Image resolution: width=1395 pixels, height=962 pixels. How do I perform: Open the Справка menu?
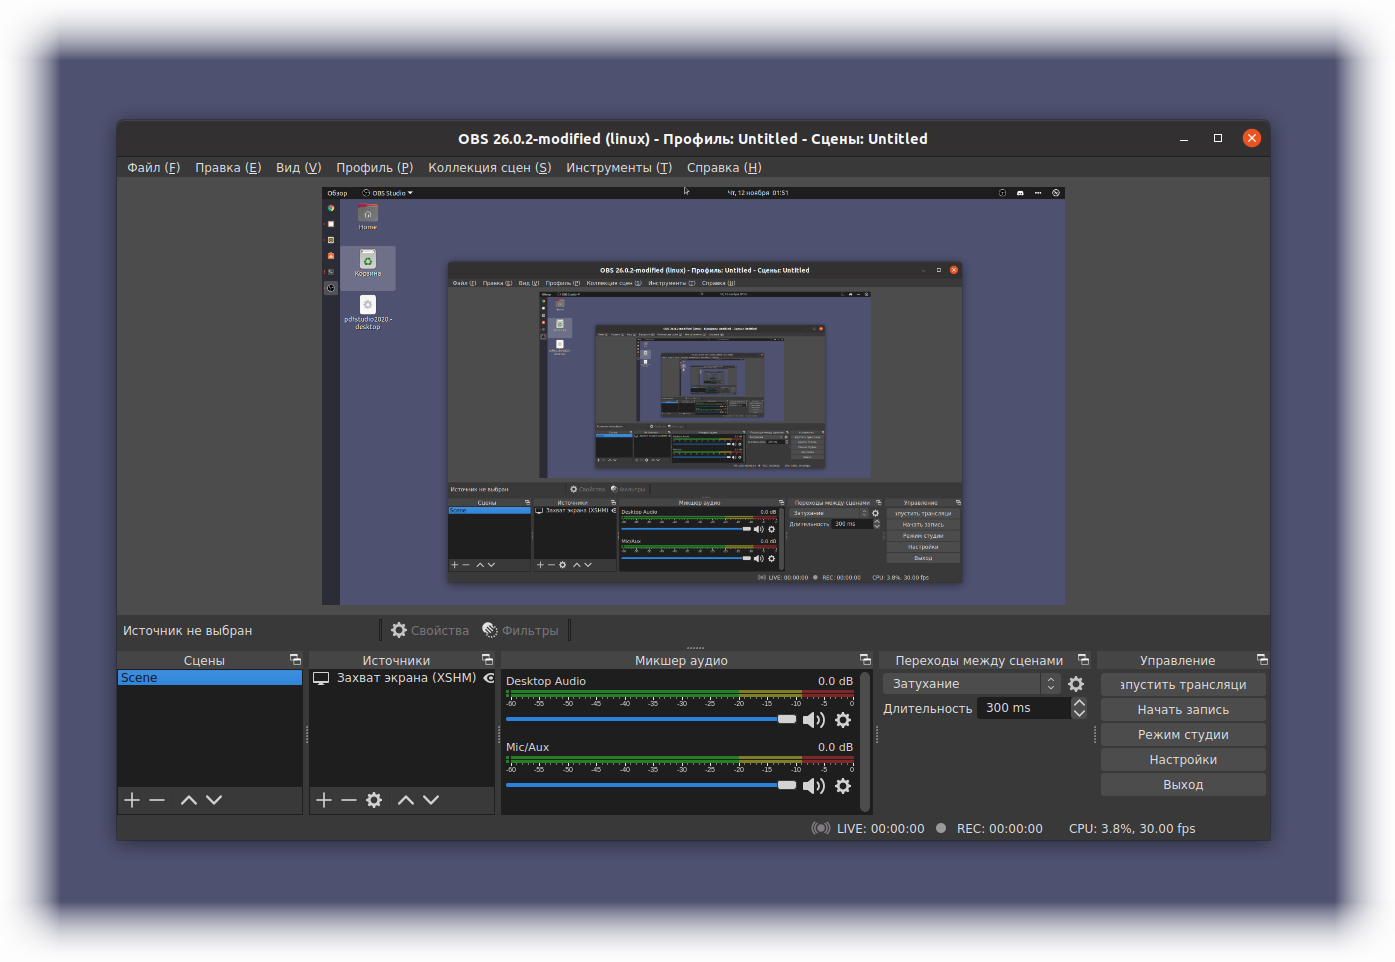(x=724, y=167)
